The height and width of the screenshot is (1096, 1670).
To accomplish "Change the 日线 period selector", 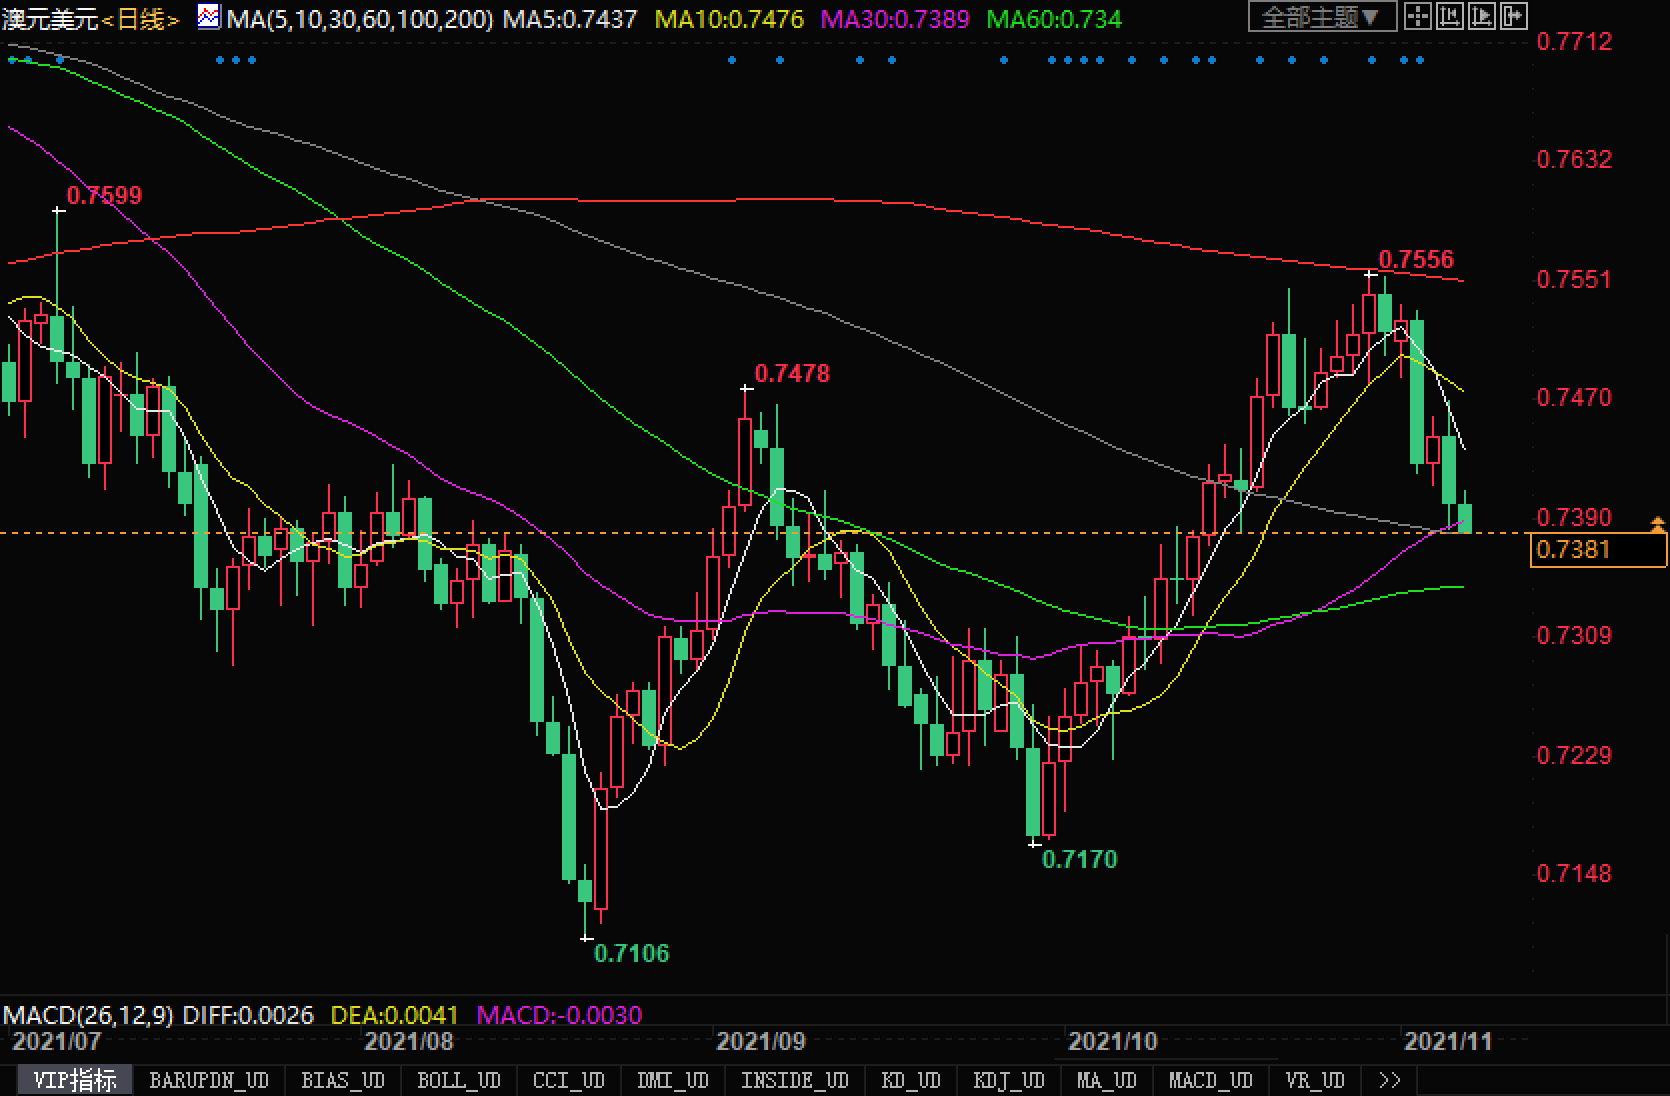I will [140, 18].
